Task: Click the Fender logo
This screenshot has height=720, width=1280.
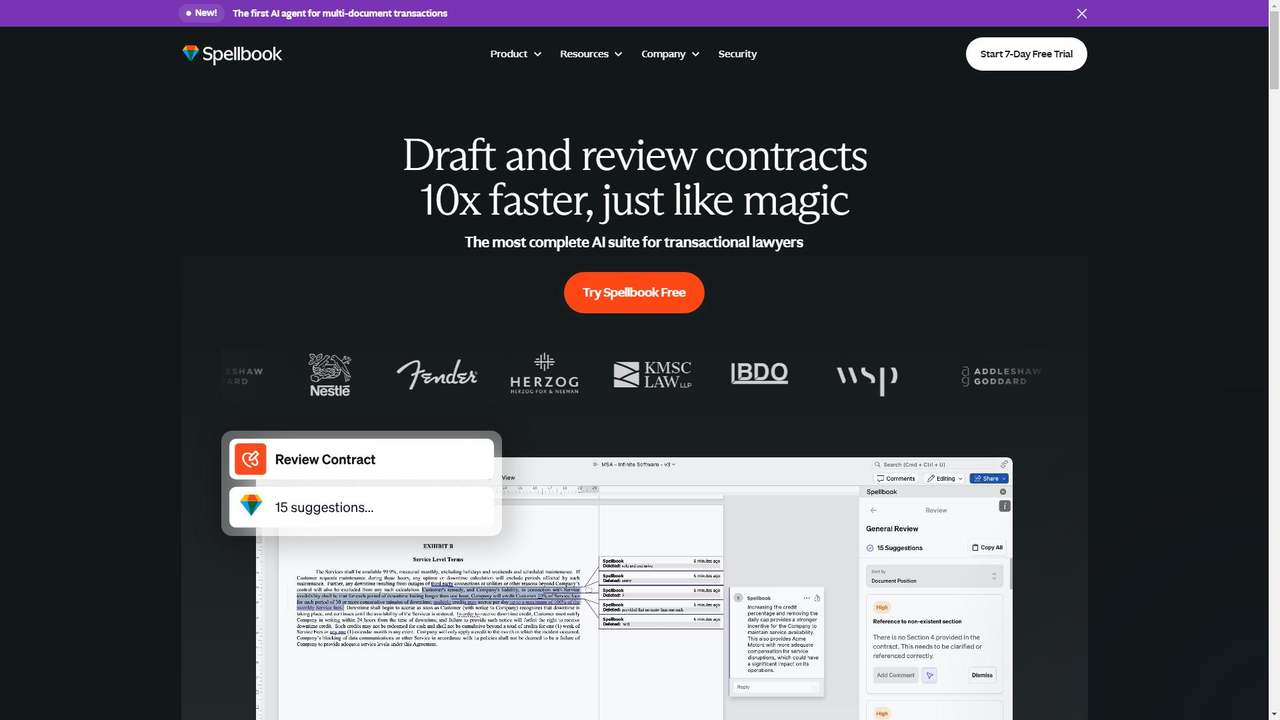Action: coord(437,375)
